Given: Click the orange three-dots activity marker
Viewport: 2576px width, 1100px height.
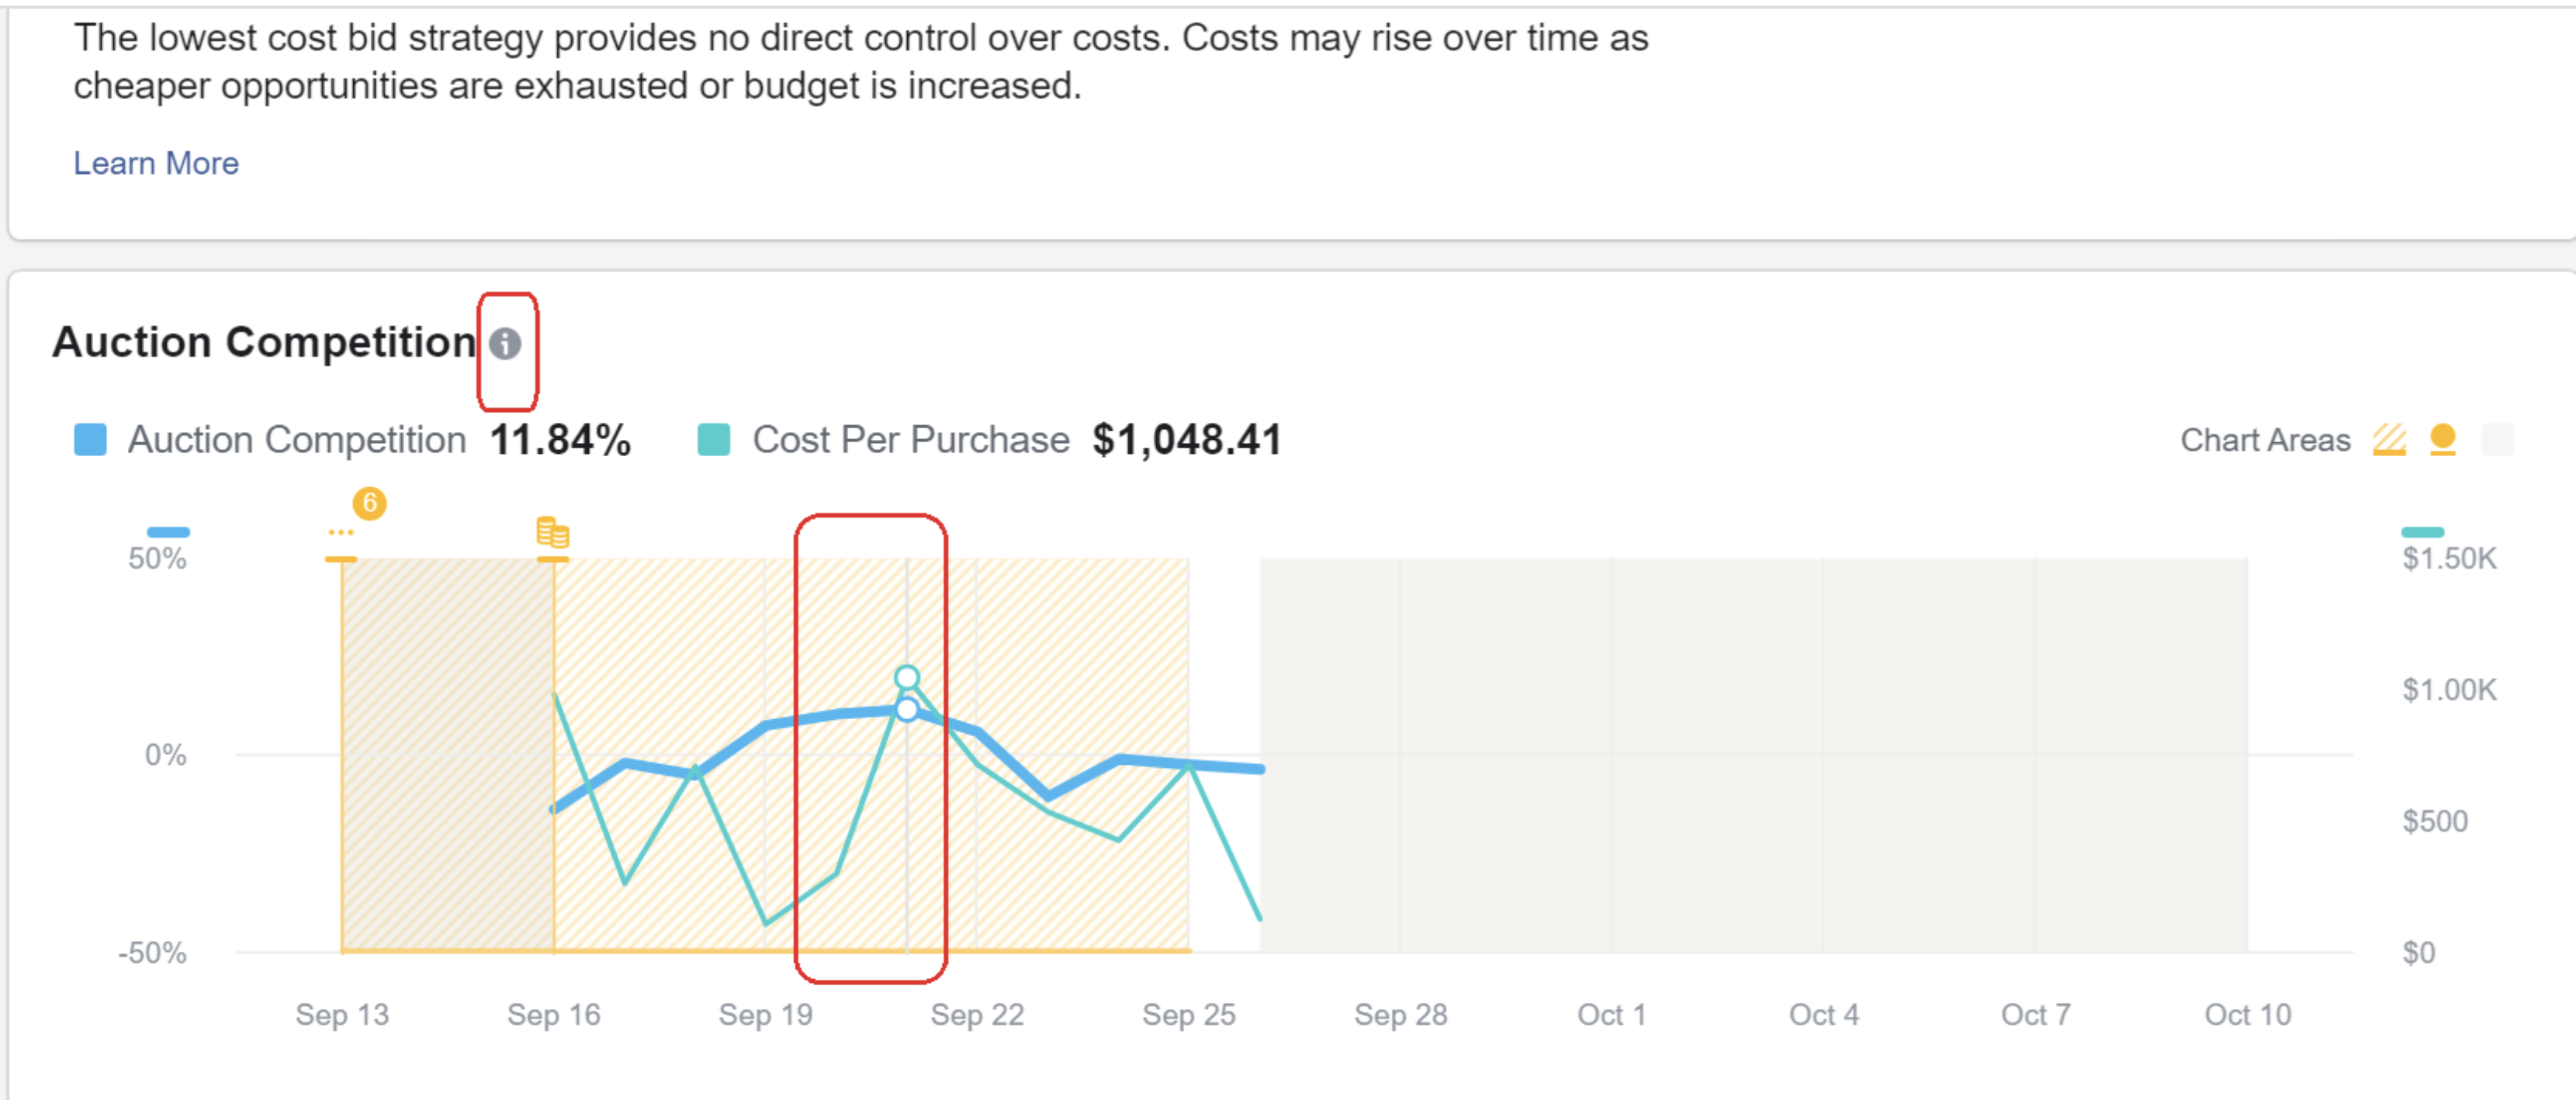Looking at the screenshot, I should [x=341, y=533].
